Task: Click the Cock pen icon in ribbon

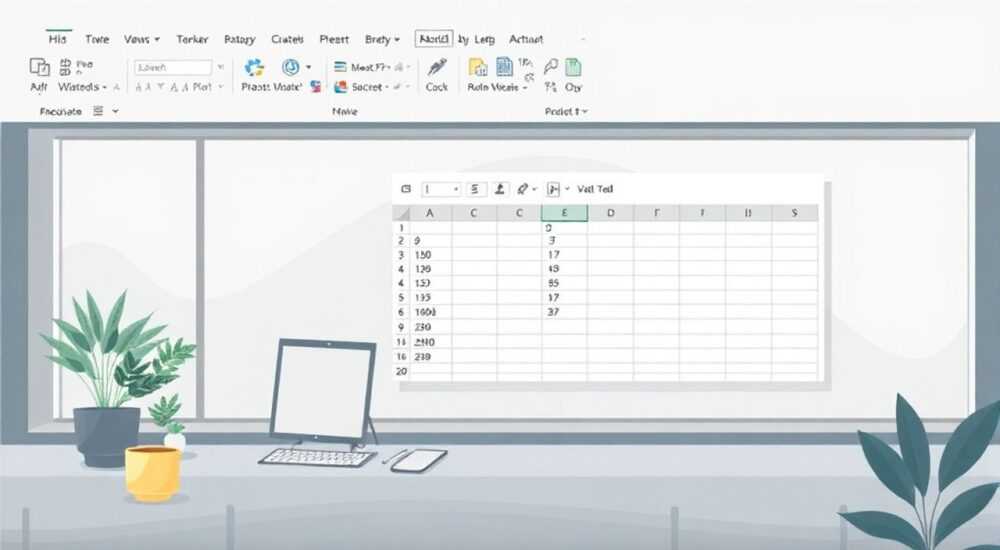Action: [x=437, y=67]
